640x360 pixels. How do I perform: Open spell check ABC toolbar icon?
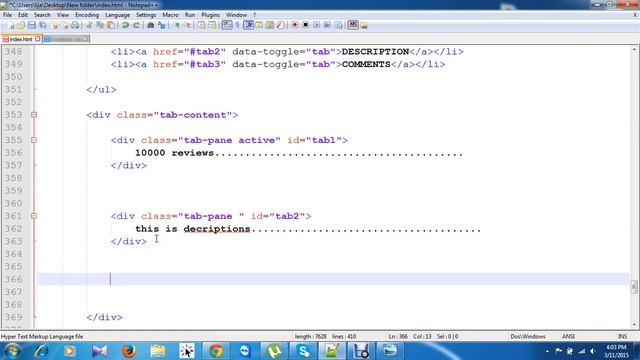click(353, 25)
